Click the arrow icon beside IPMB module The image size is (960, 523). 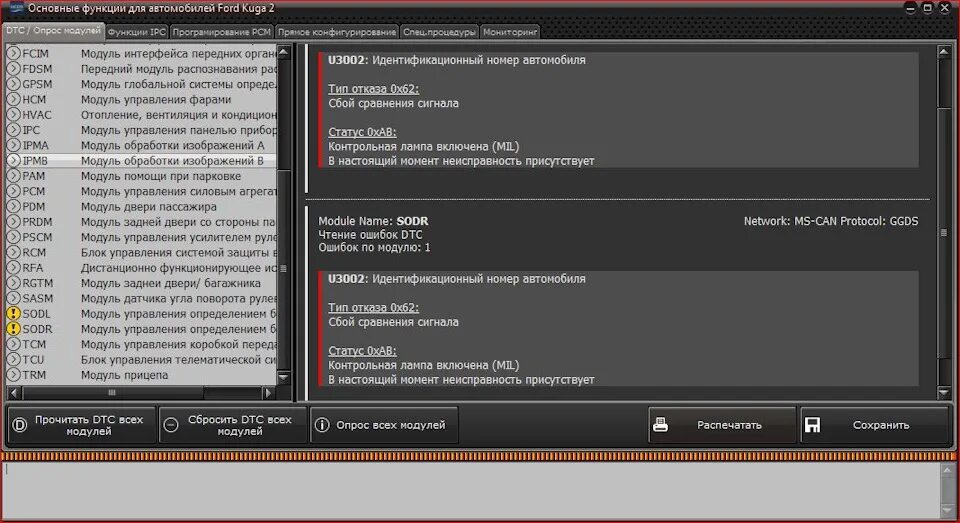13,161
